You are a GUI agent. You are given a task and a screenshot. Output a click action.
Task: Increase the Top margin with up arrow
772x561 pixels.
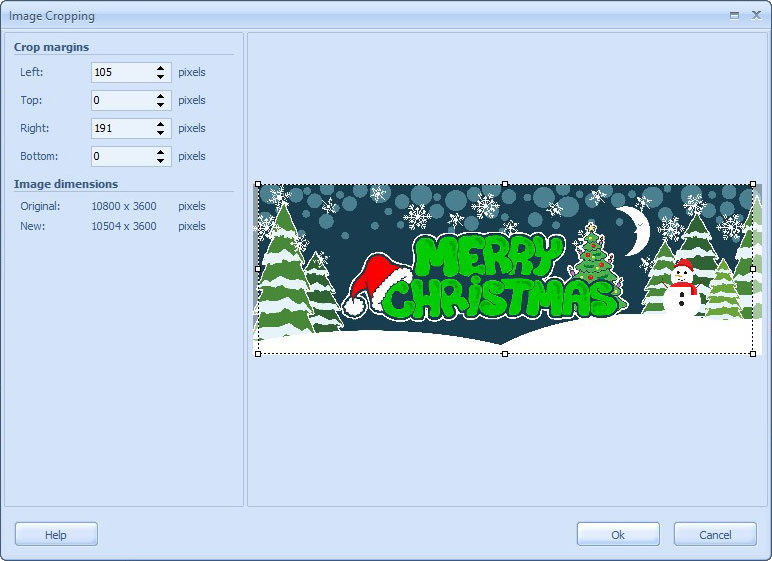[x=161, y=97]
